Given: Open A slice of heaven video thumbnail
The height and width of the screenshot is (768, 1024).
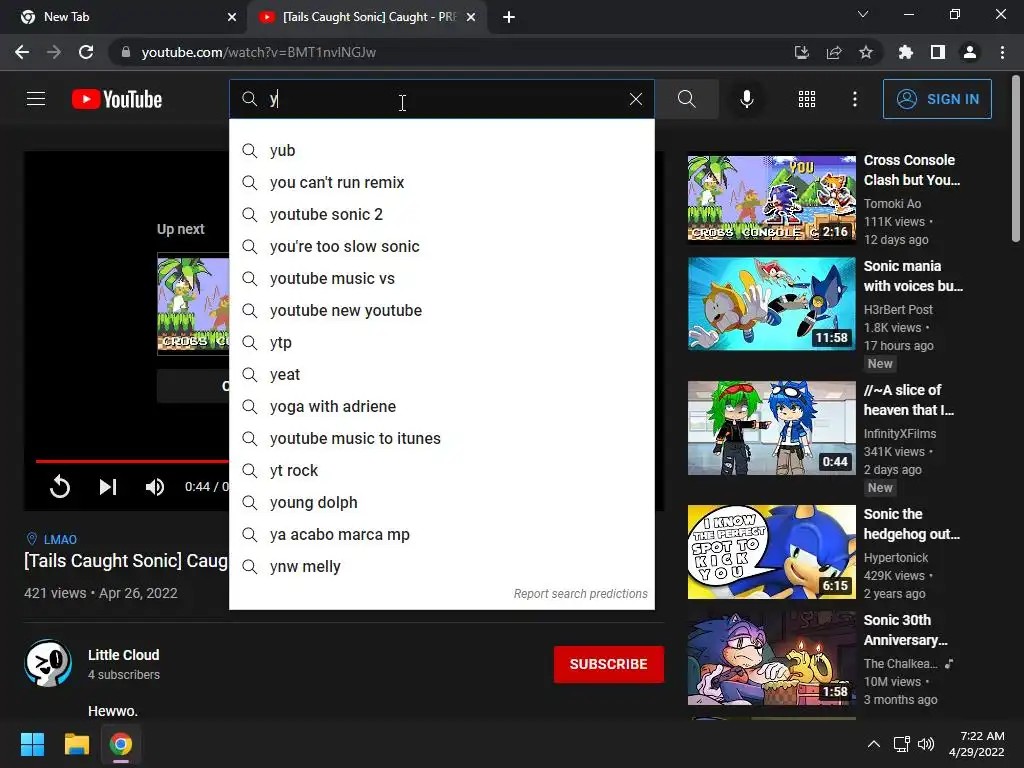Looking at the screenshot, I should 771,428.
